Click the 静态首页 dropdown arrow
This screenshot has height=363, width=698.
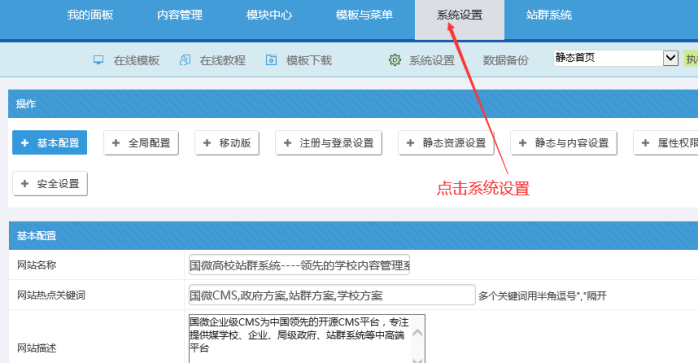[670, 58]
